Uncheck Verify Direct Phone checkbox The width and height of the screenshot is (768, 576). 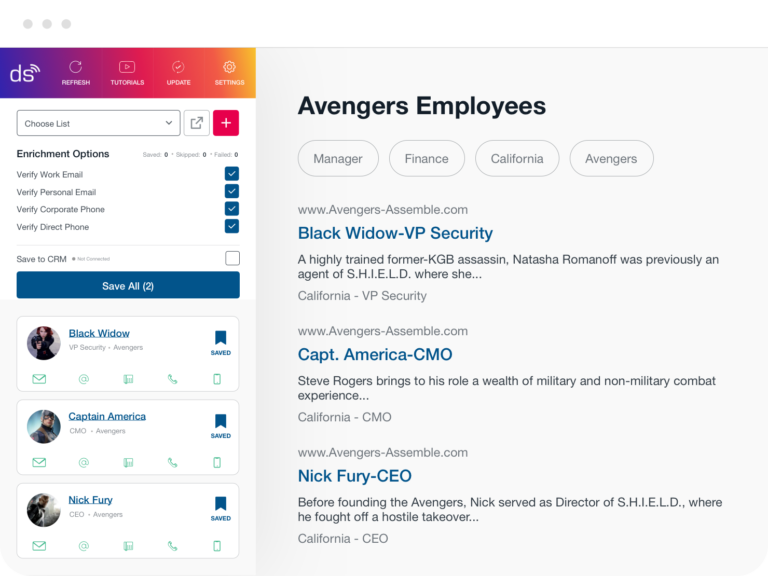pos(232,226)
